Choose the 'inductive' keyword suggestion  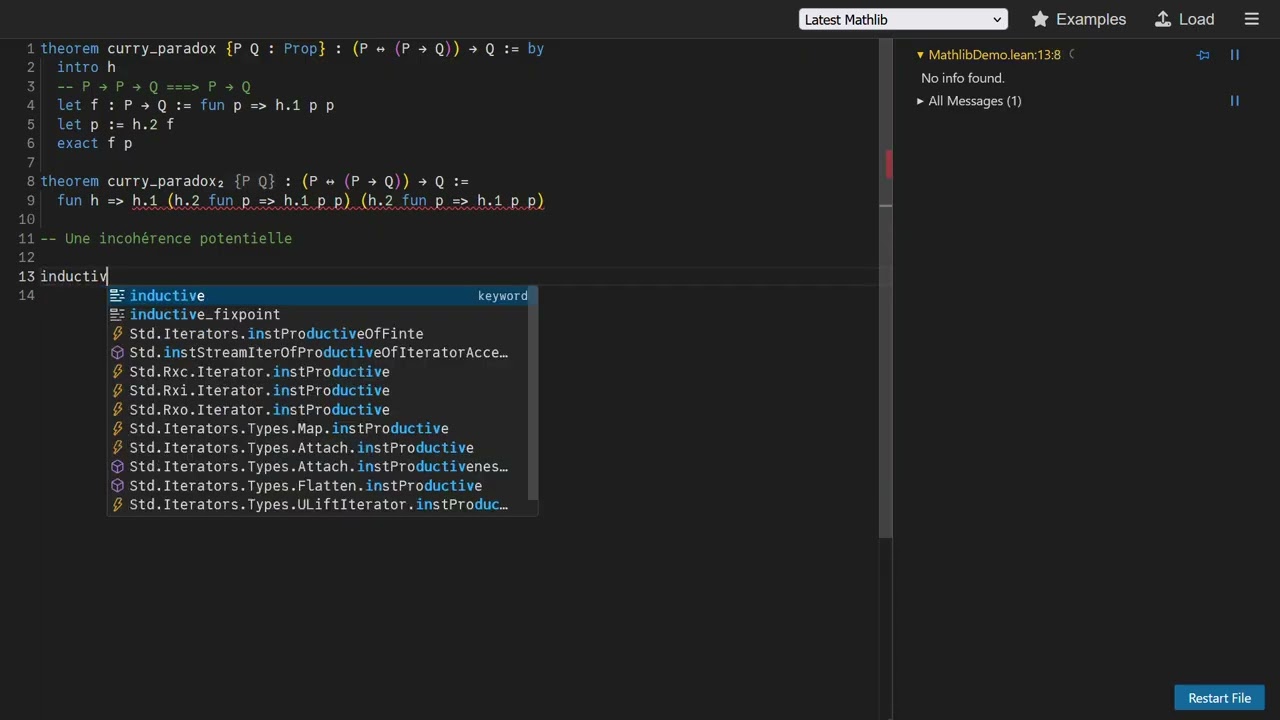coord(323,296)
